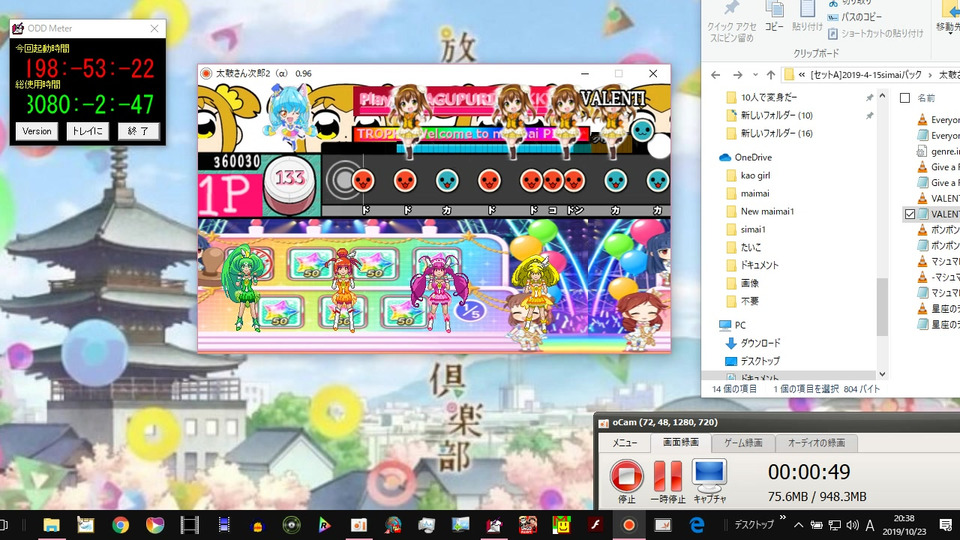
Task: Expand デスクトップ toolbar chevron on taskbar
Action: [x=782, y=518]
